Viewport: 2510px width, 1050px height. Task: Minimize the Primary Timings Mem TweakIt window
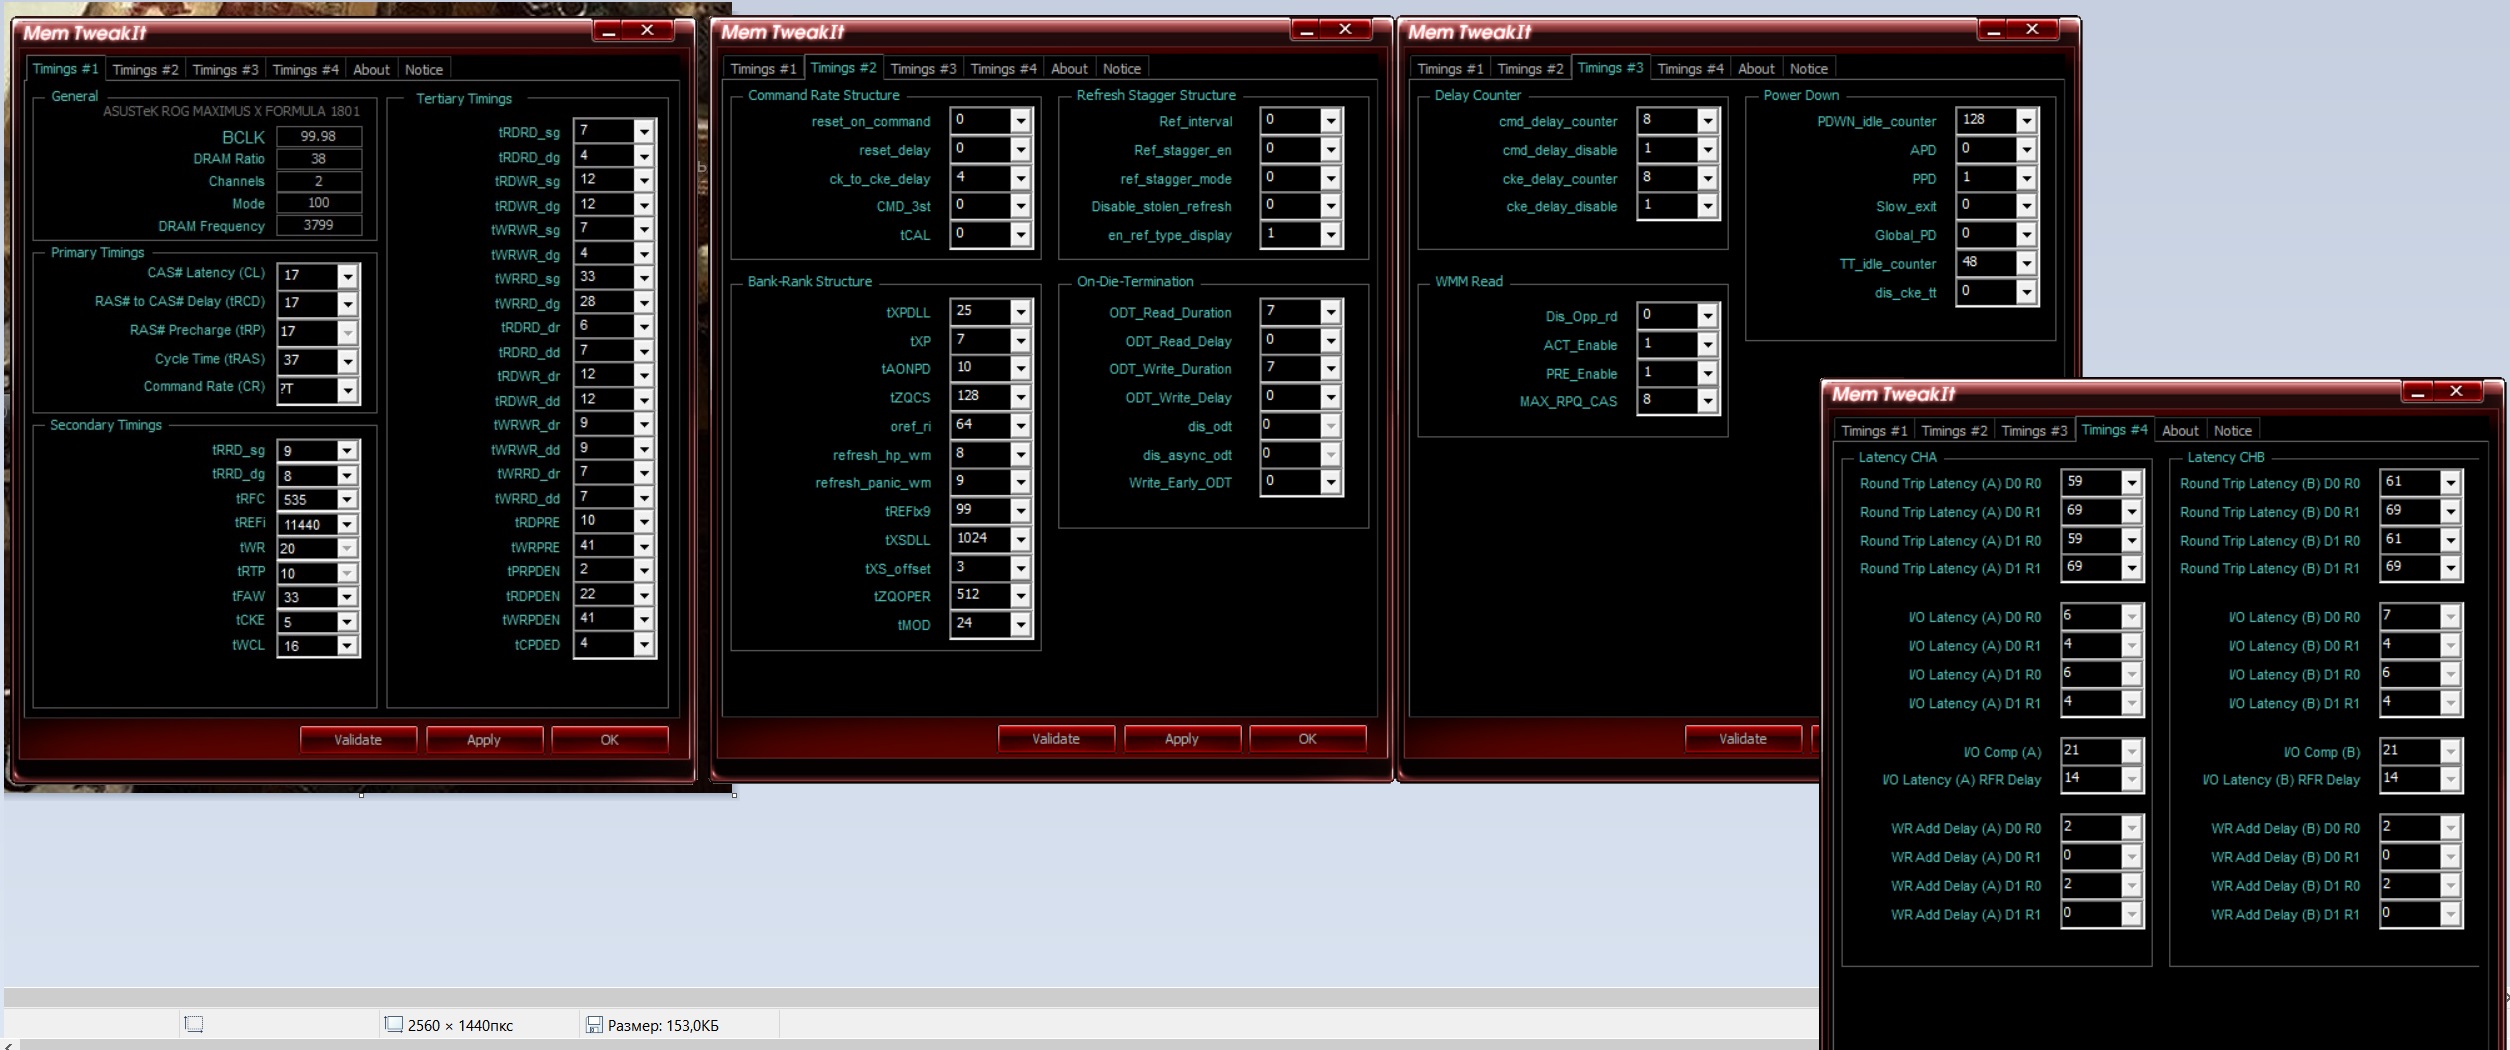point(609,31)
